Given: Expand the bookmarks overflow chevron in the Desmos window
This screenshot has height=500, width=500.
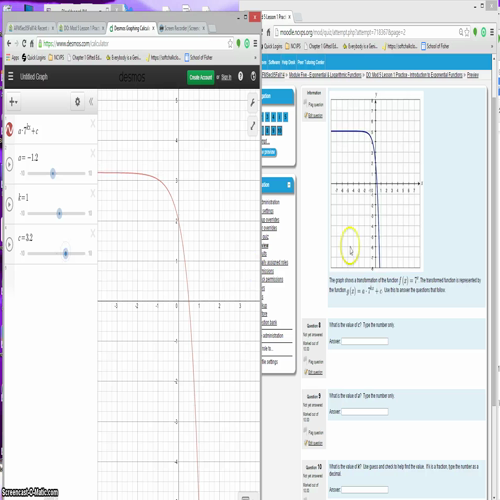Looking at the screenshot, I should pos(255,58).
